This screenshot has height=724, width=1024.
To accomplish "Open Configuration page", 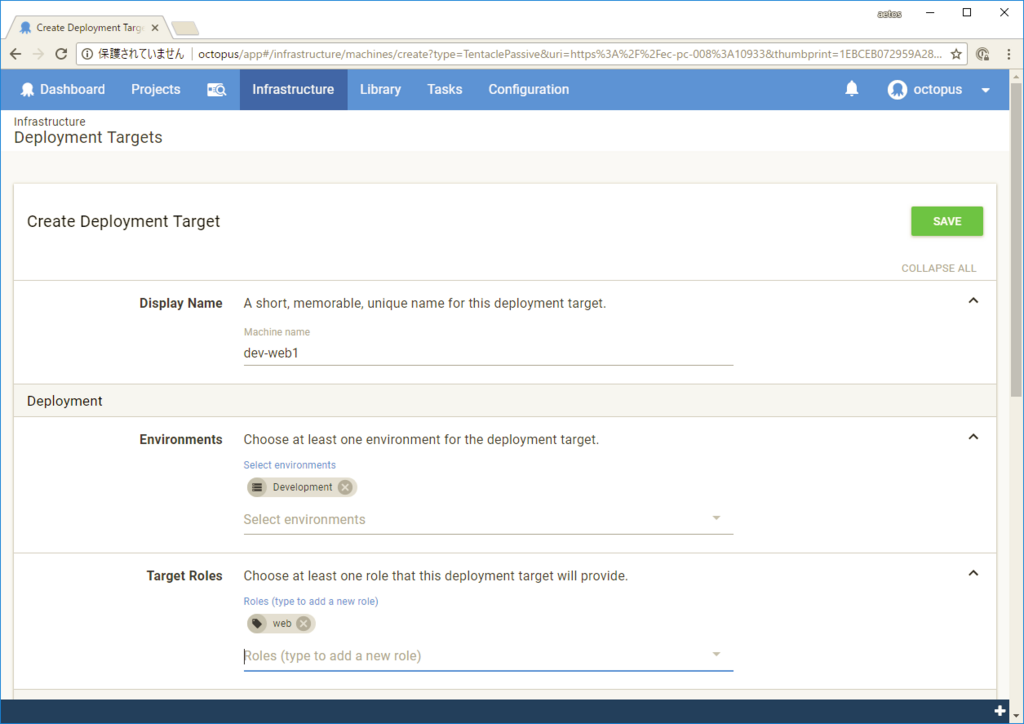I will click(529, 89).
